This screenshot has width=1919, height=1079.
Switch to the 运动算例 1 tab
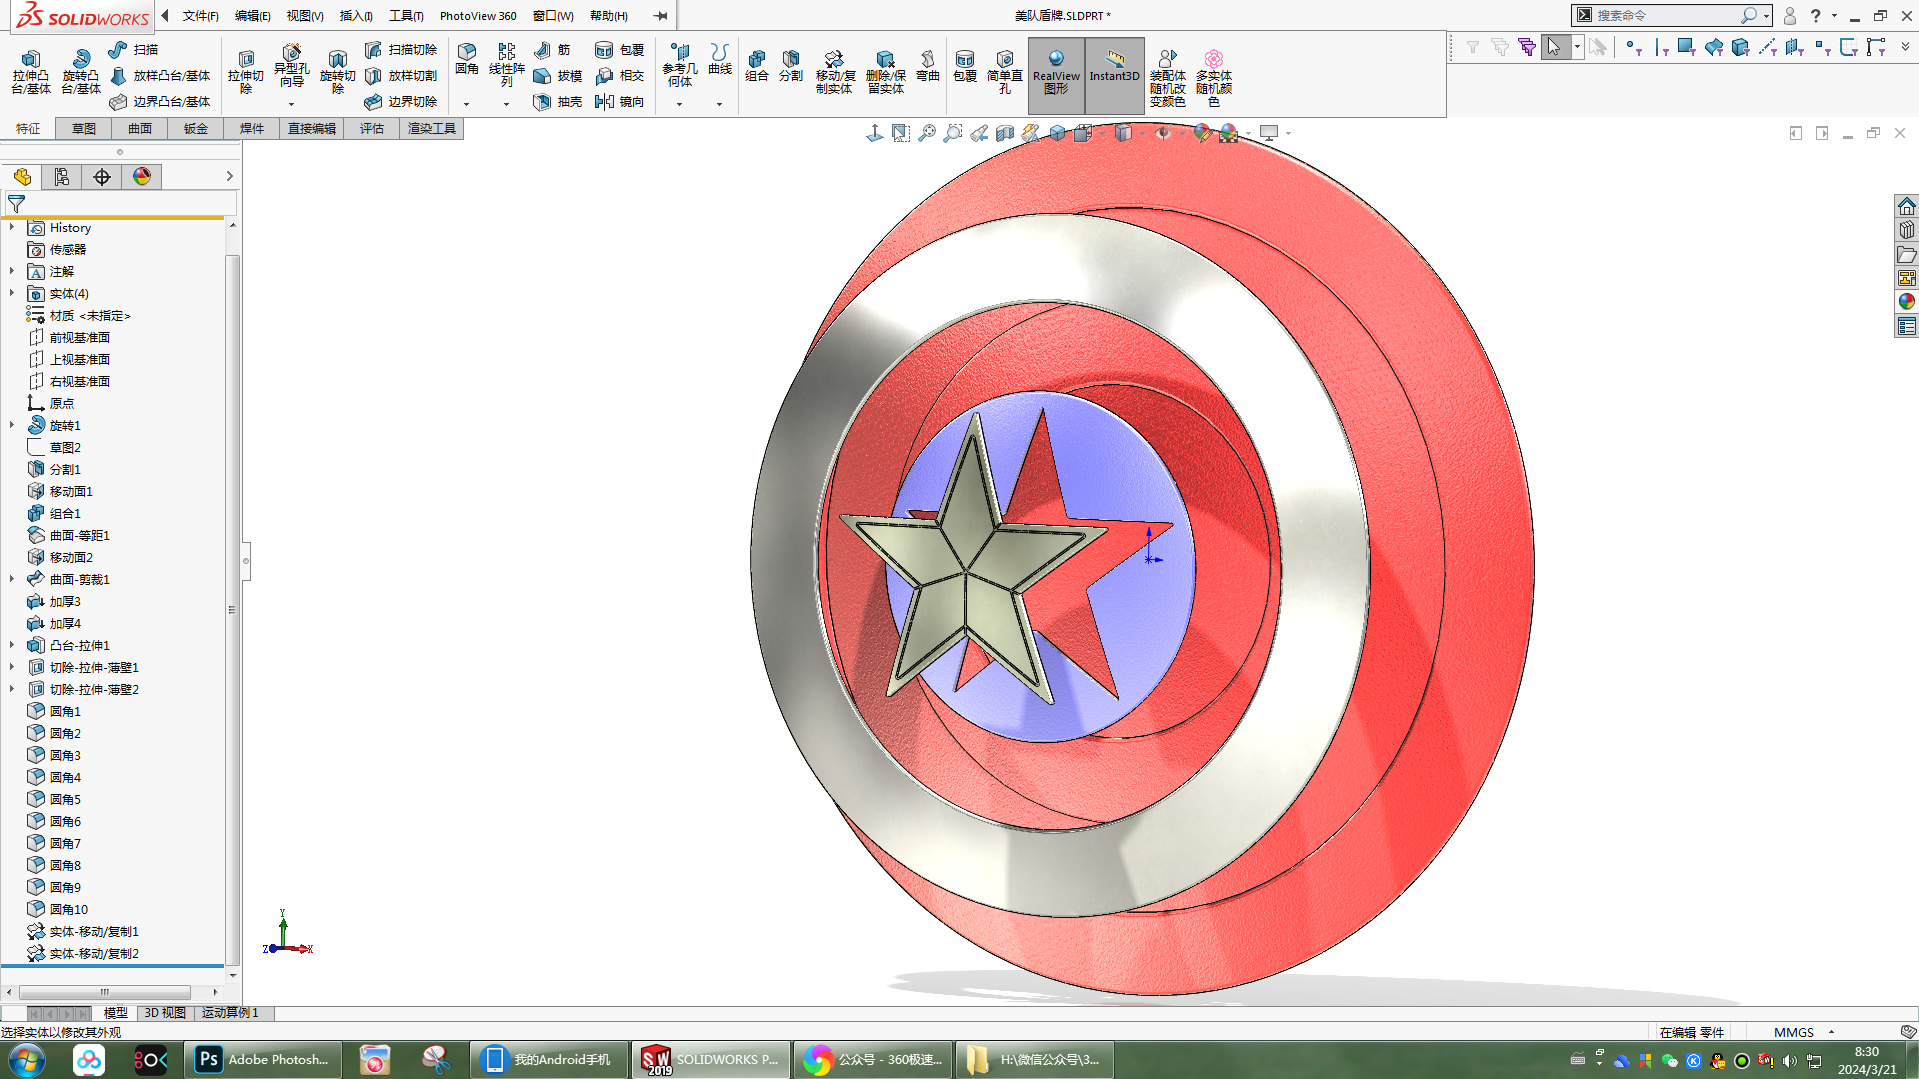point(230,1013)
